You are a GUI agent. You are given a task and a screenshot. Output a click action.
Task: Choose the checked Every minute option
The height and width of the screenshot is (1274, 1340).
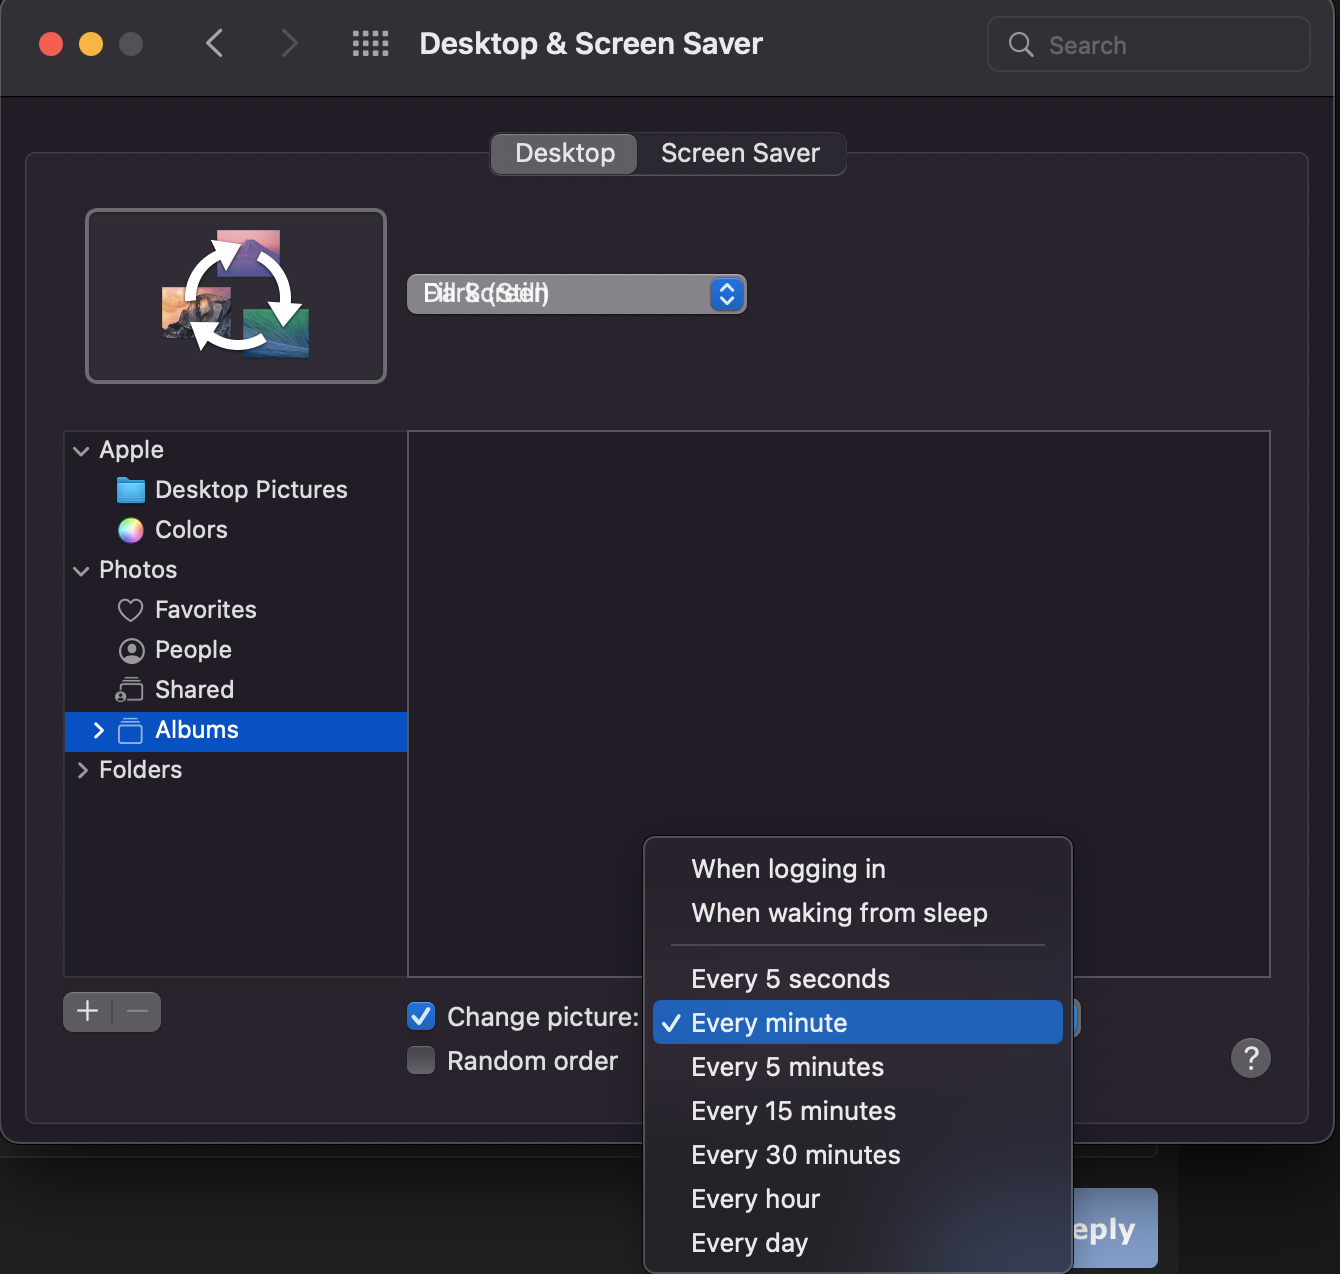[x=858, y=1023]
